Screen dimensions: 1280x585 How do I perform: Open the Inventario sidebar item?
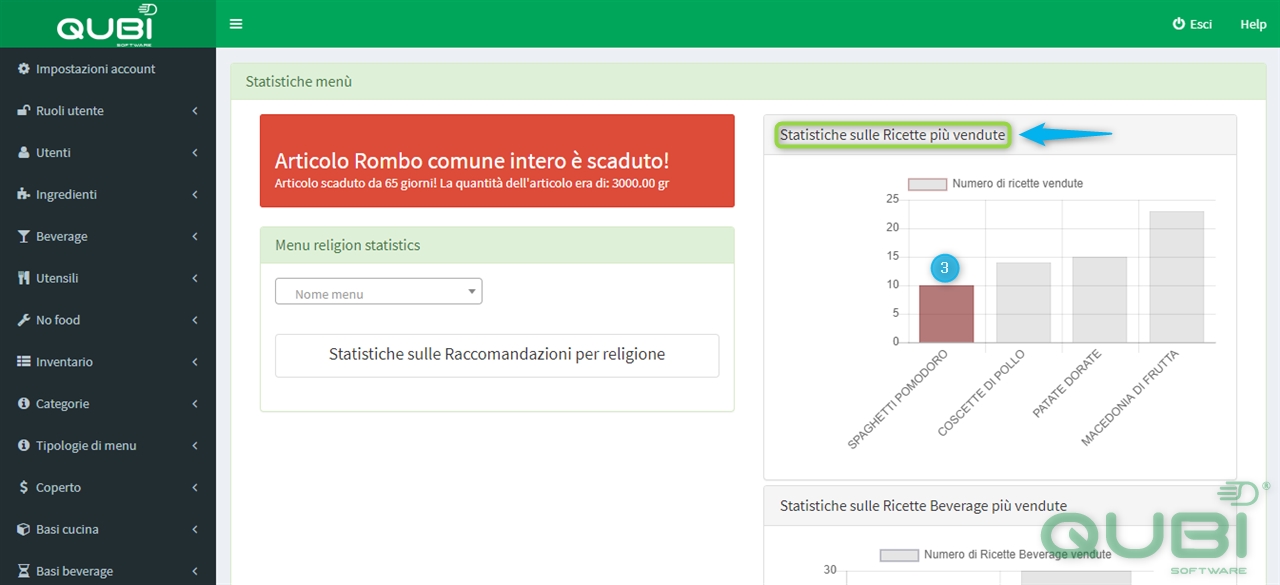pyautogui.click(x=108, y=362)
